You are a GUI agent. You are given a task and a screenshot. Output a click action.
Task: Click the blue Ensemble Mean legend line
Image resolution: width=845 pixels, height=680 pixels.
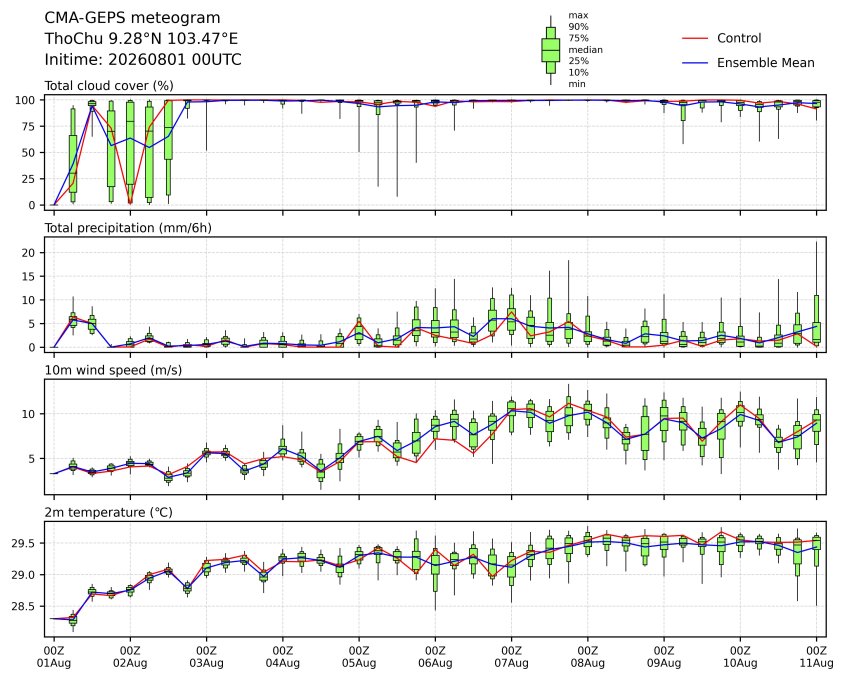tap(695, 63)
